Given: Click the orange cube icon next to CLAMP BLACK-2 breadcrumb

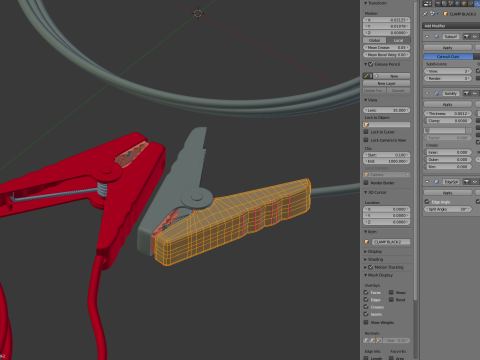Looking at the screenshot, I should (x=446, y=14).
